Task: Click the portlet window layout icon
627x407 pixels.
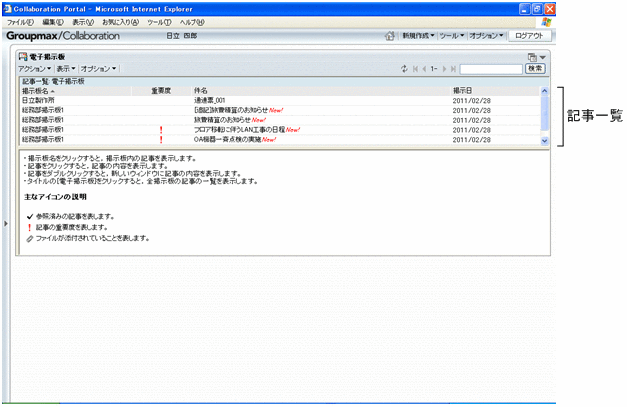Action: tap(532, 57)
